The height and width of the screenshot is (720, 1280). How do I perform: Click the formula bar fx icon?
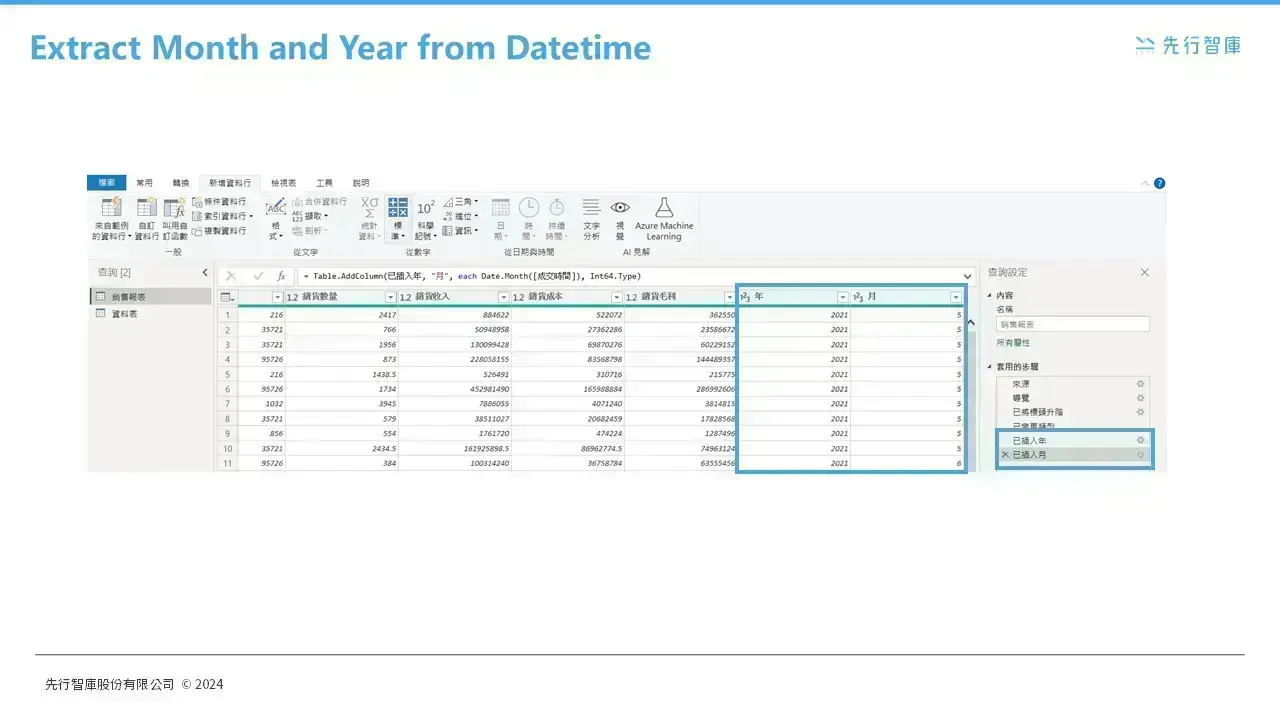[281, 276]
